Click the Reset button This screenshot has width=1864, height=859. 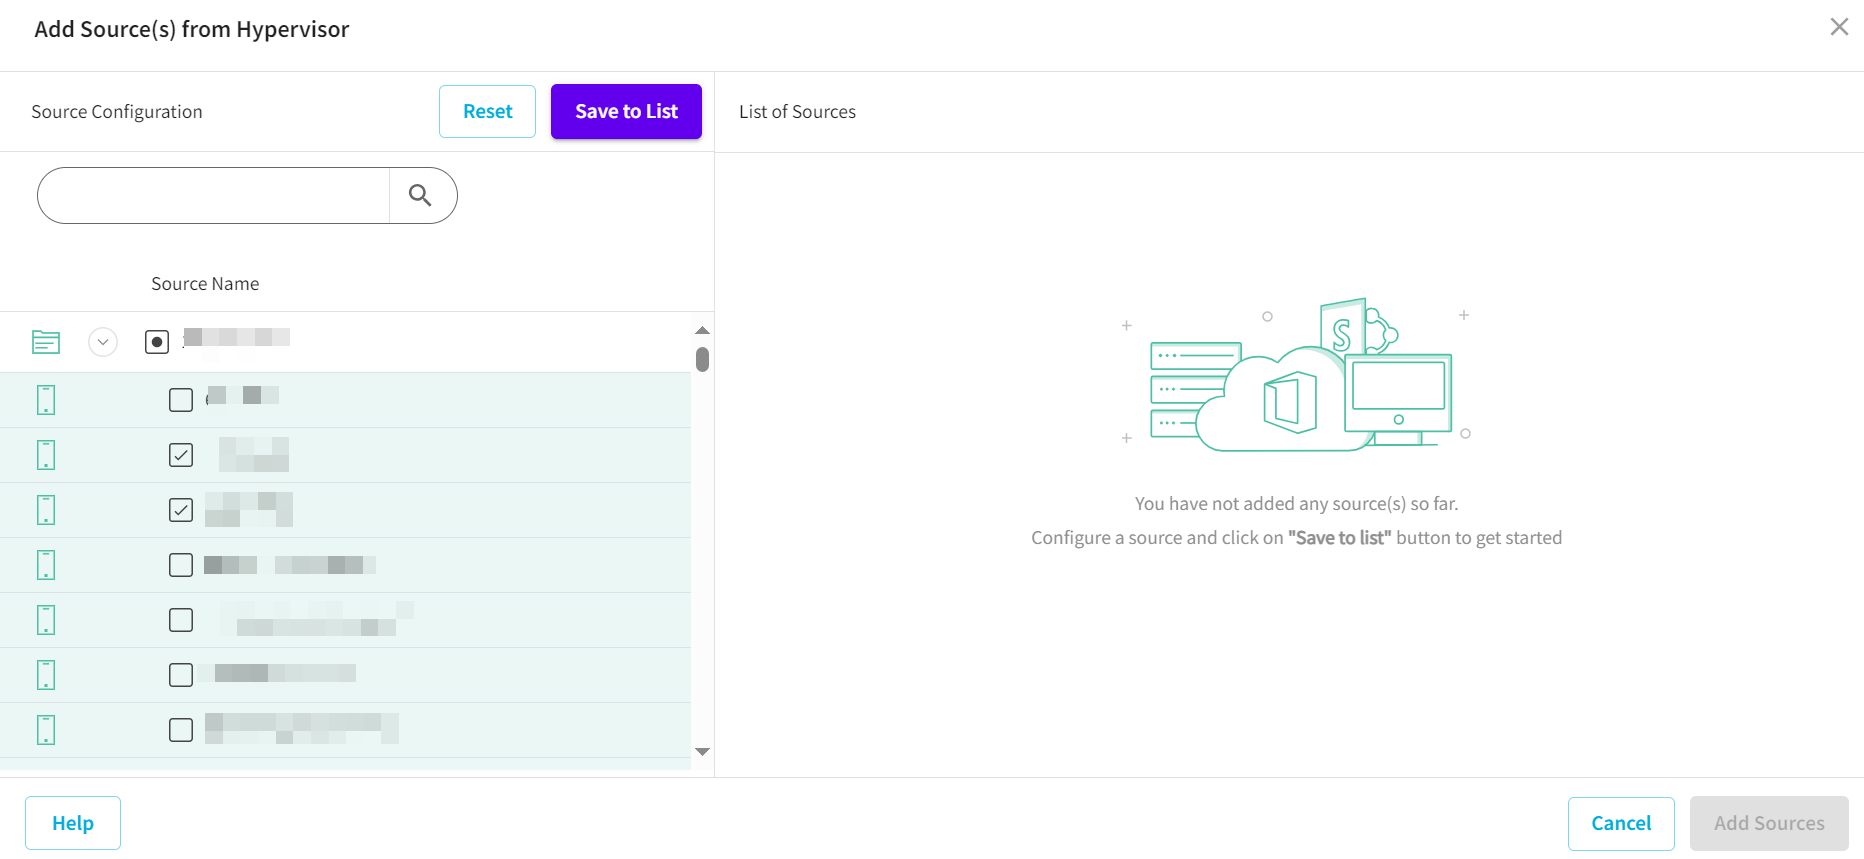[487, 111]
